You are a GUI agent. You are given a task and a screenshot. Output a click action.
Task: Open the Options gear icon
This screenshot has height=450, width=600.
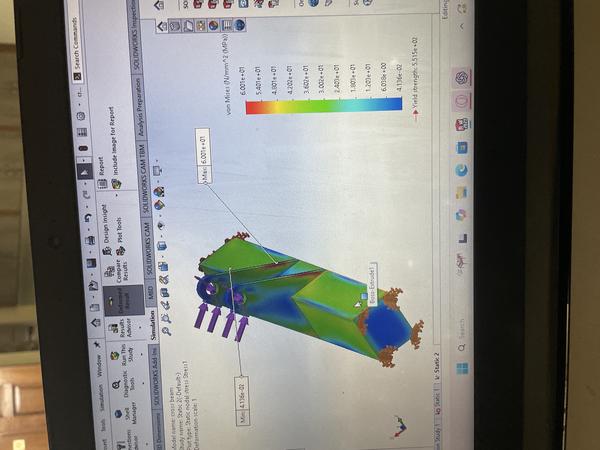[81, 116]
